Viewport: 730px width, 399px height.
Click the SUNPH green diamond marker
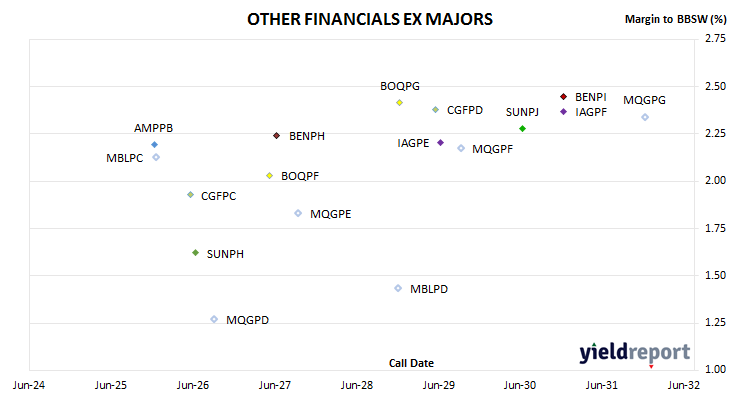tap(196, 253)
